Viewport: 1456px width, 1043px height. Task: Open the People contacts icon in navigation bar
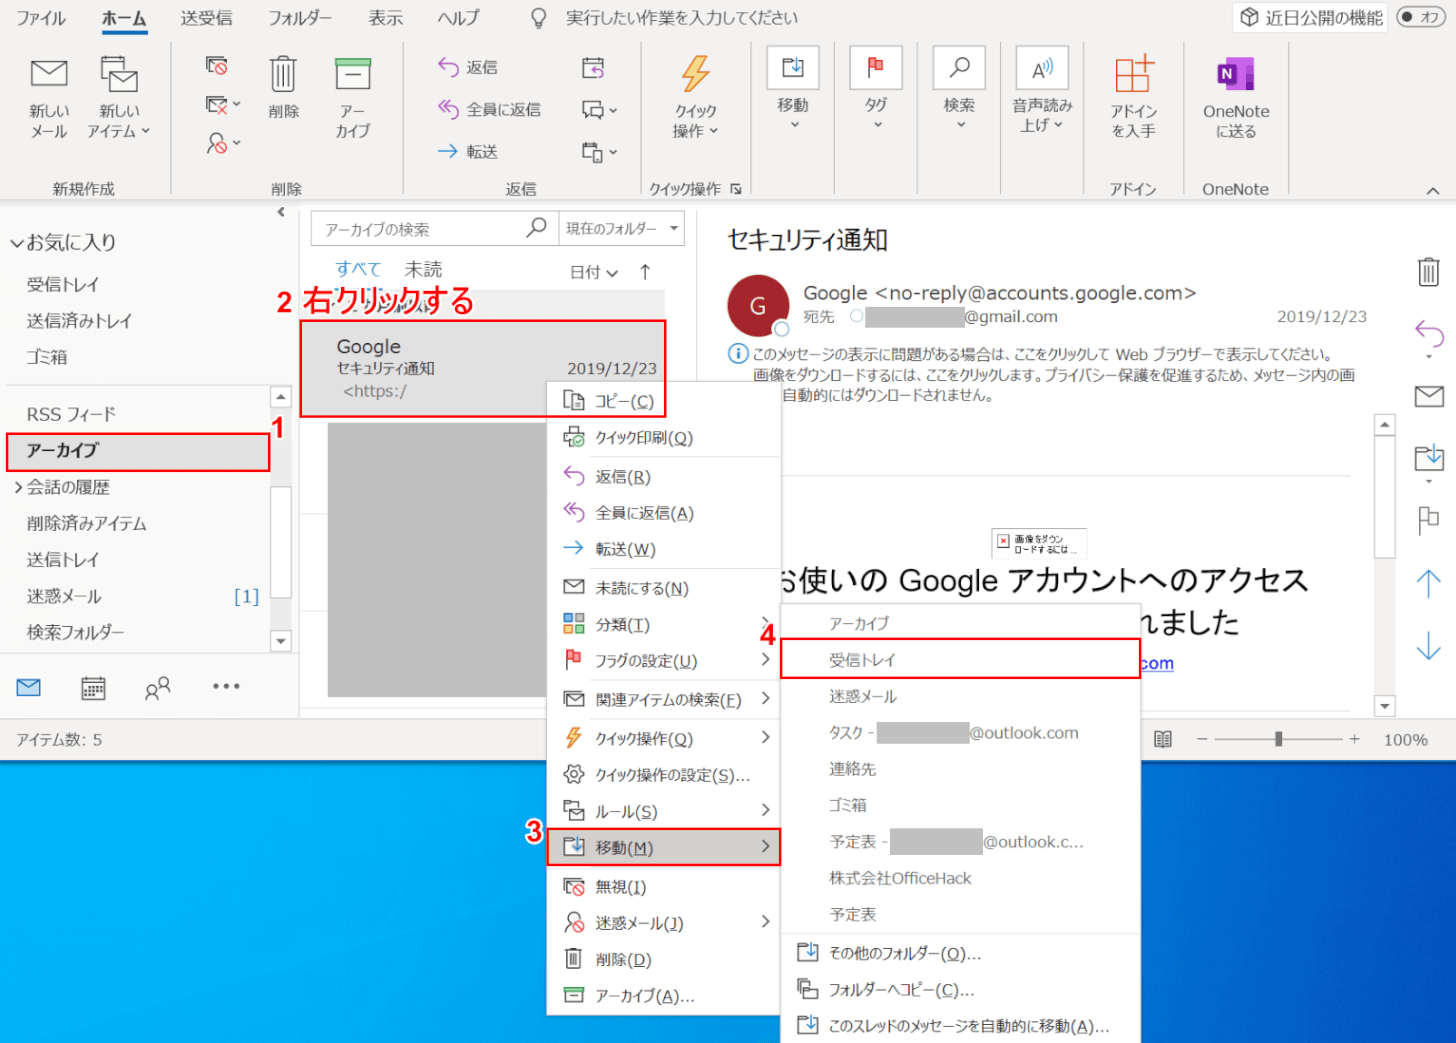(x=157, y=688)
